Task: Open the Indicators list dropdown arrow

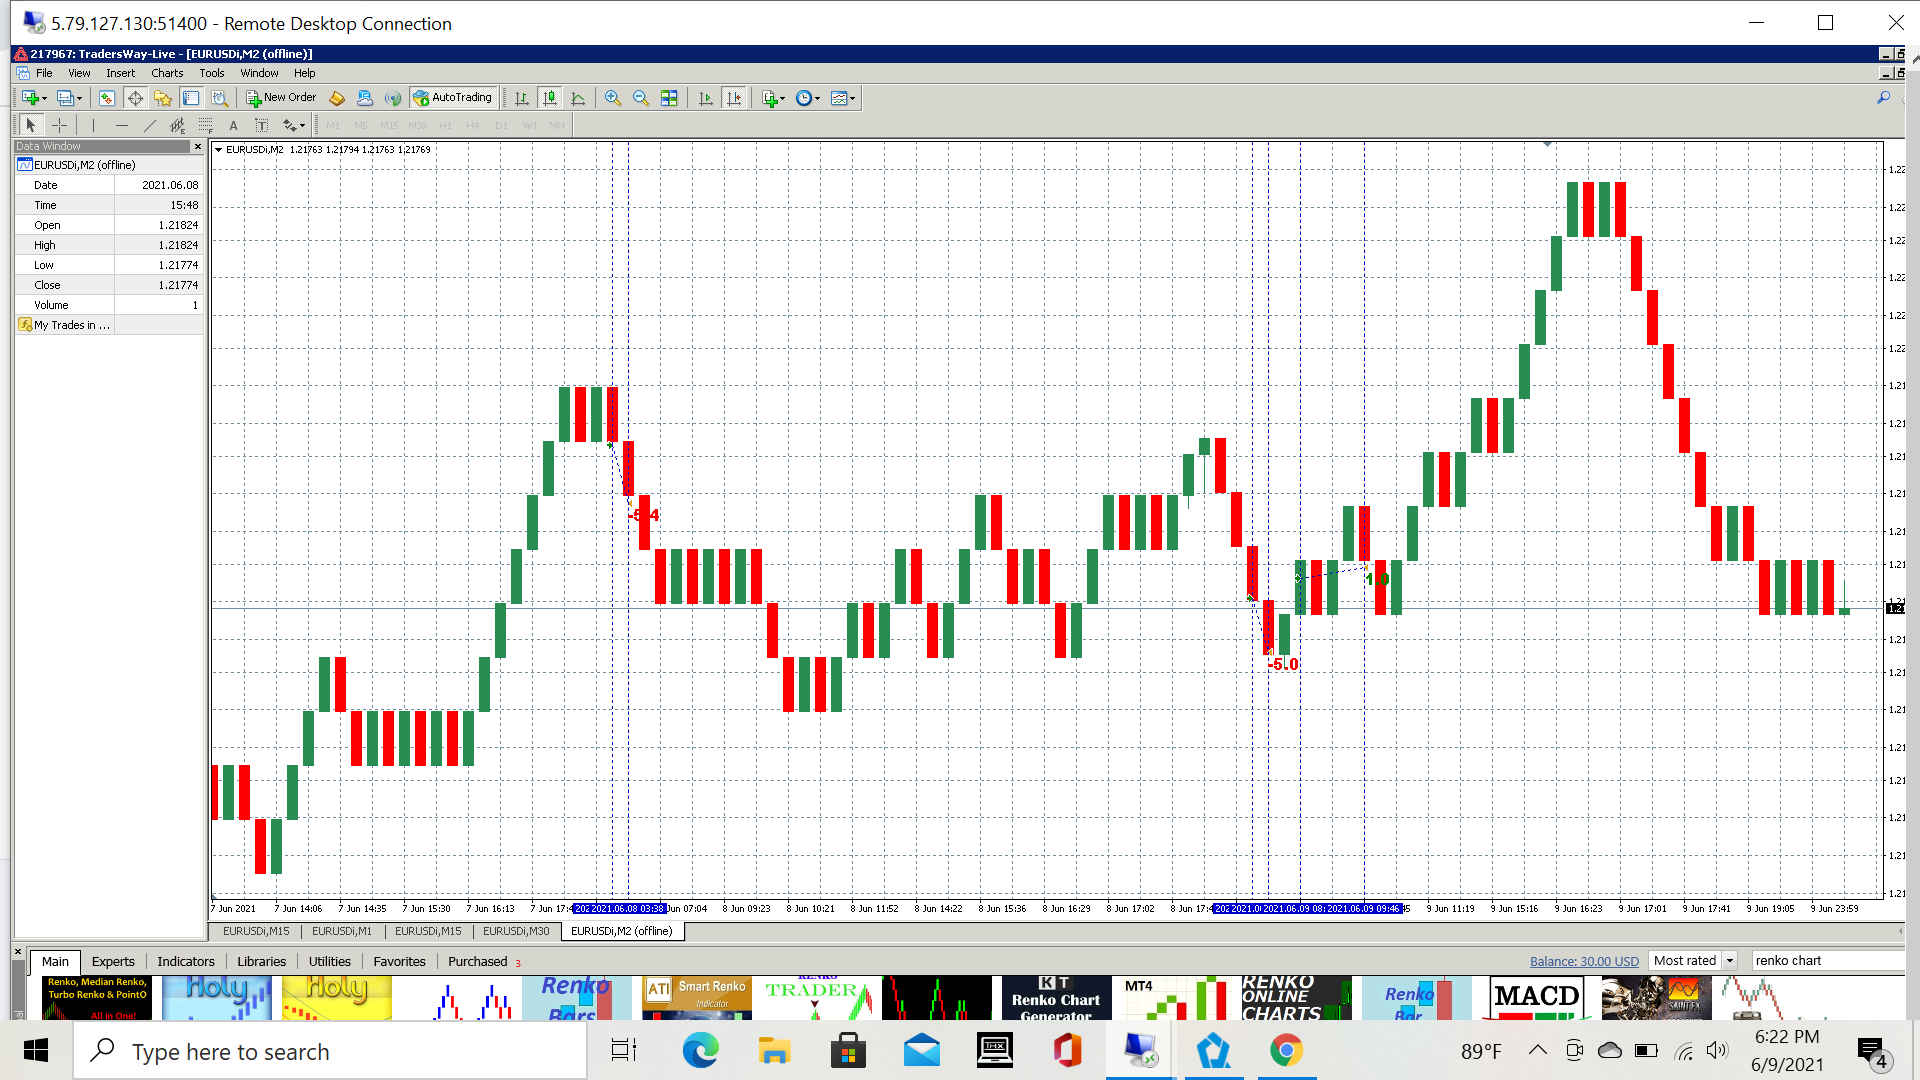Action: [782, 98]
